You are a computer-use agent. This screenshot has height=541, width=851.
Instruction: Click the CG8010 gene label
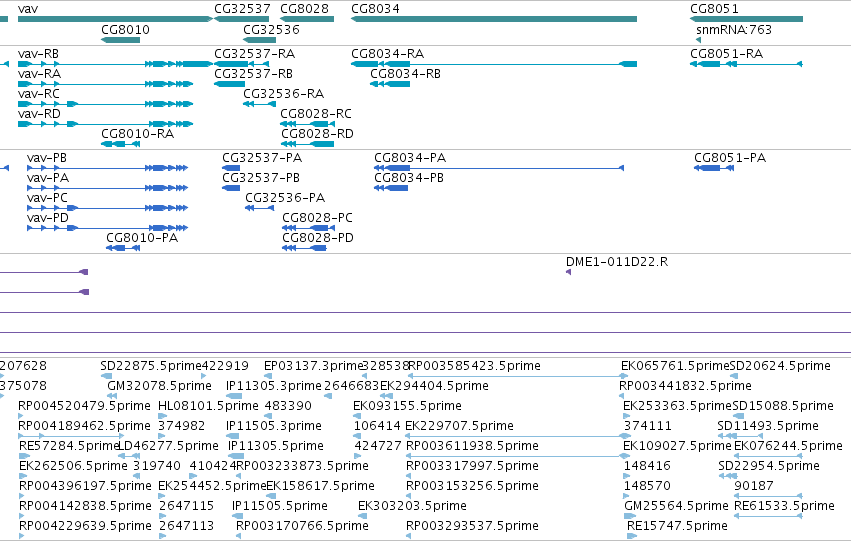click(x=125, y=29)
